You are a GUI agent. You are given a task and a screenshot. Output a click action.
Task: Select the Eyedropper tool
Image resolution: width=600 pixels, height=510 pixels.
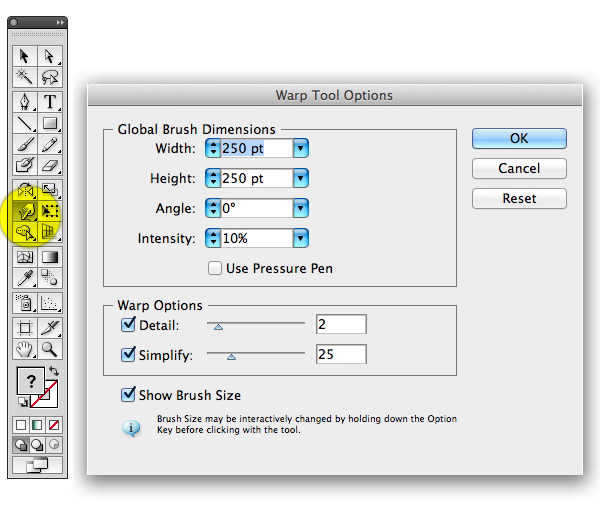(25, 278)
